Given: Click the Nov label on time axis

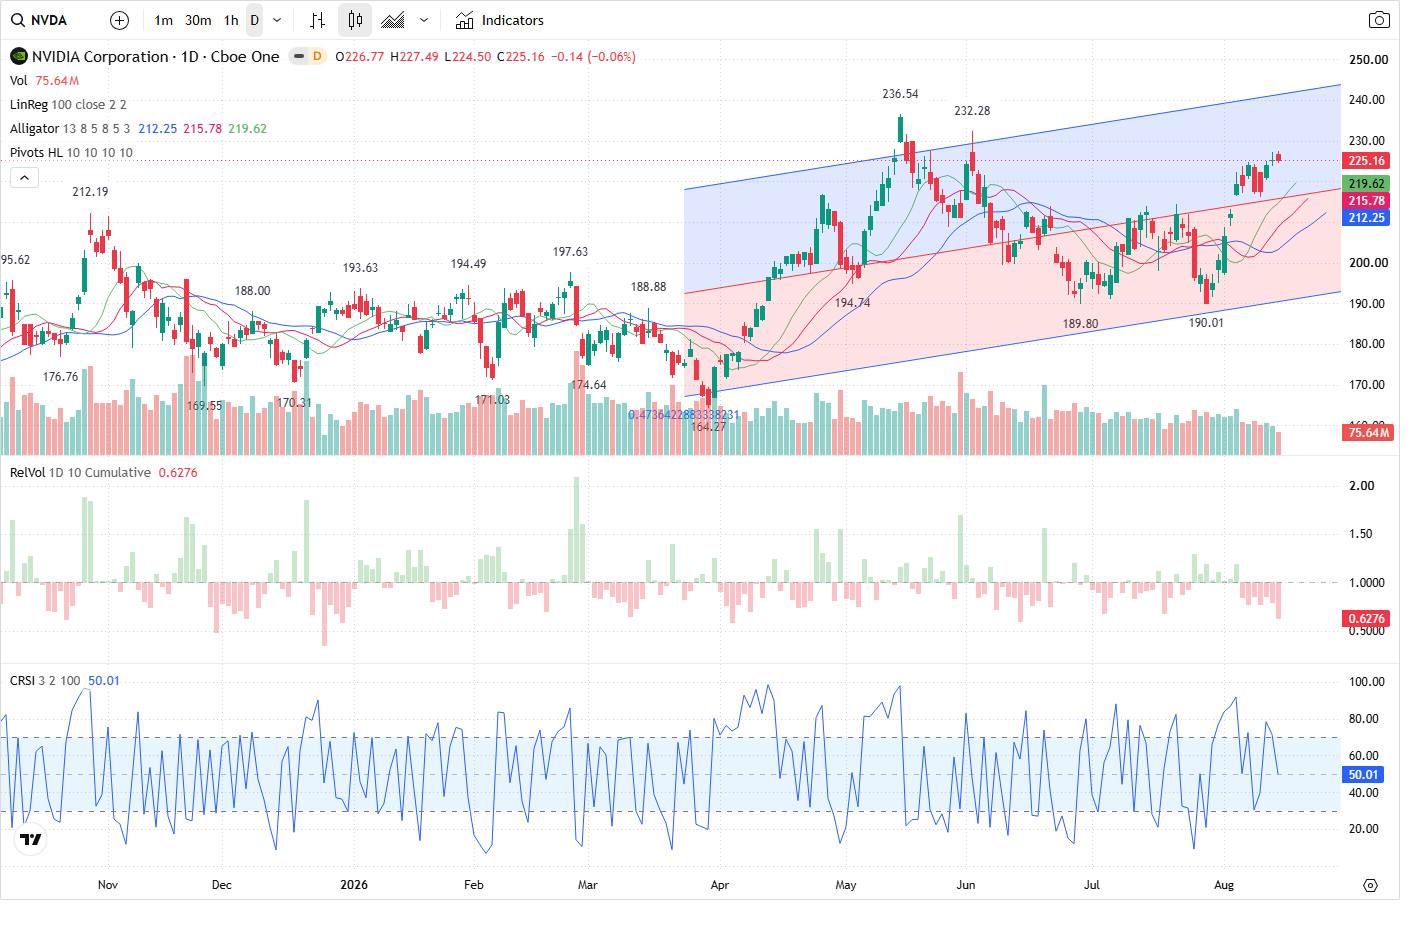Looking at the screenshot, I should tap(108, 884).
